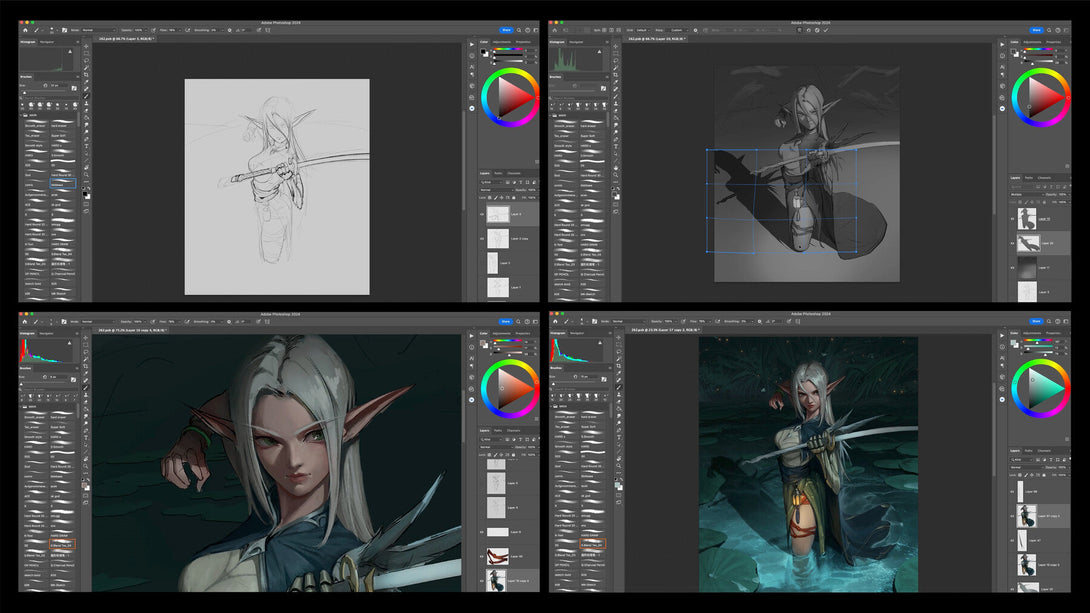Toggle eye for Layer 47 in bottom-right window

point(1012,540)
